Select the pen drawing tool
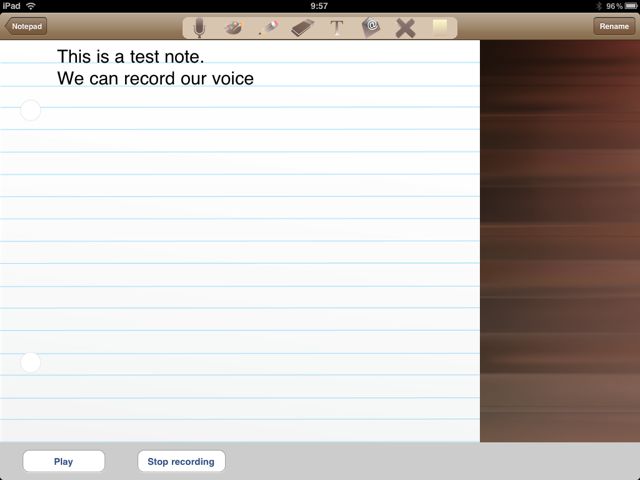This screenshot has width=640, height=480. (x=269, y=27)
